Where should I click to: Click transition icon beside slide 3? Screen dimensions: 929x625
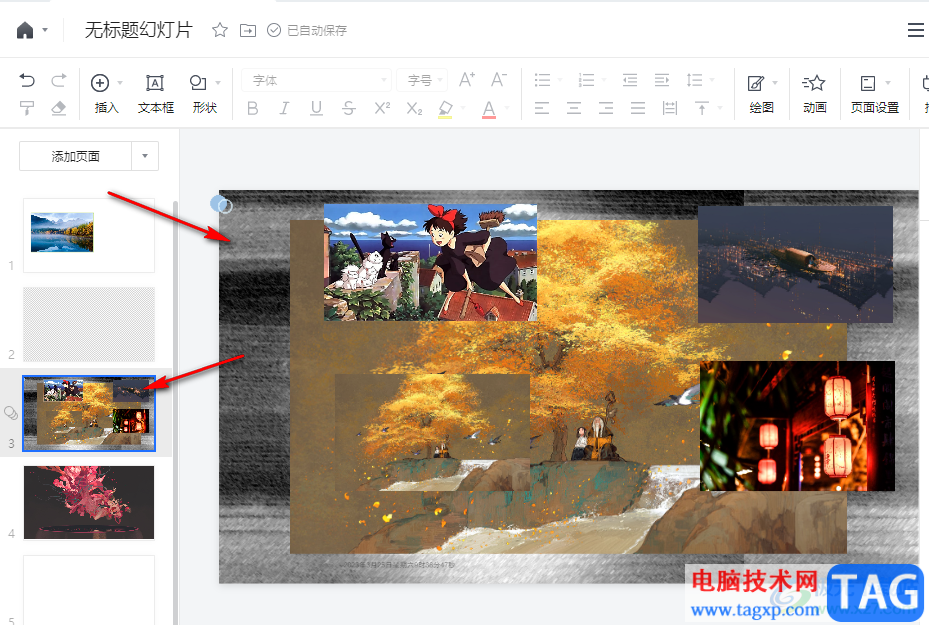click(11, 412)
